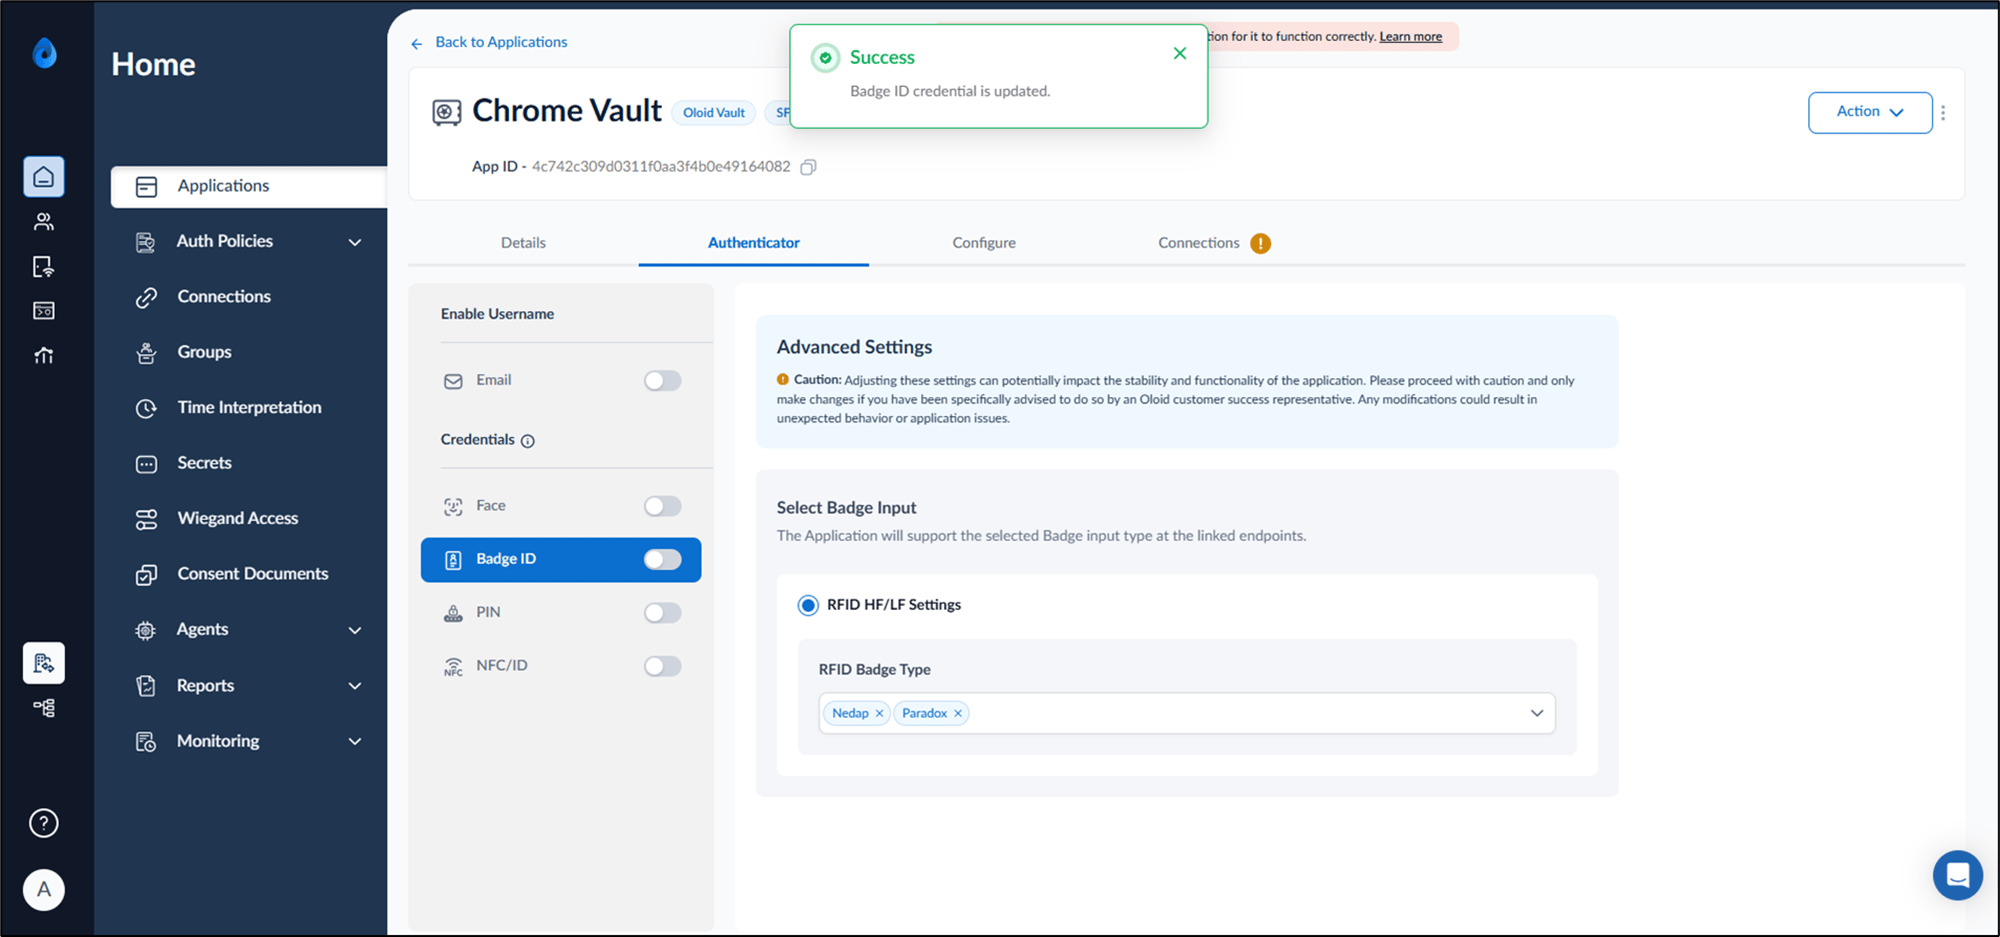Remove the Nedap badge type chip
Viewport: 2000px width, 937px height.
[879, 713]
